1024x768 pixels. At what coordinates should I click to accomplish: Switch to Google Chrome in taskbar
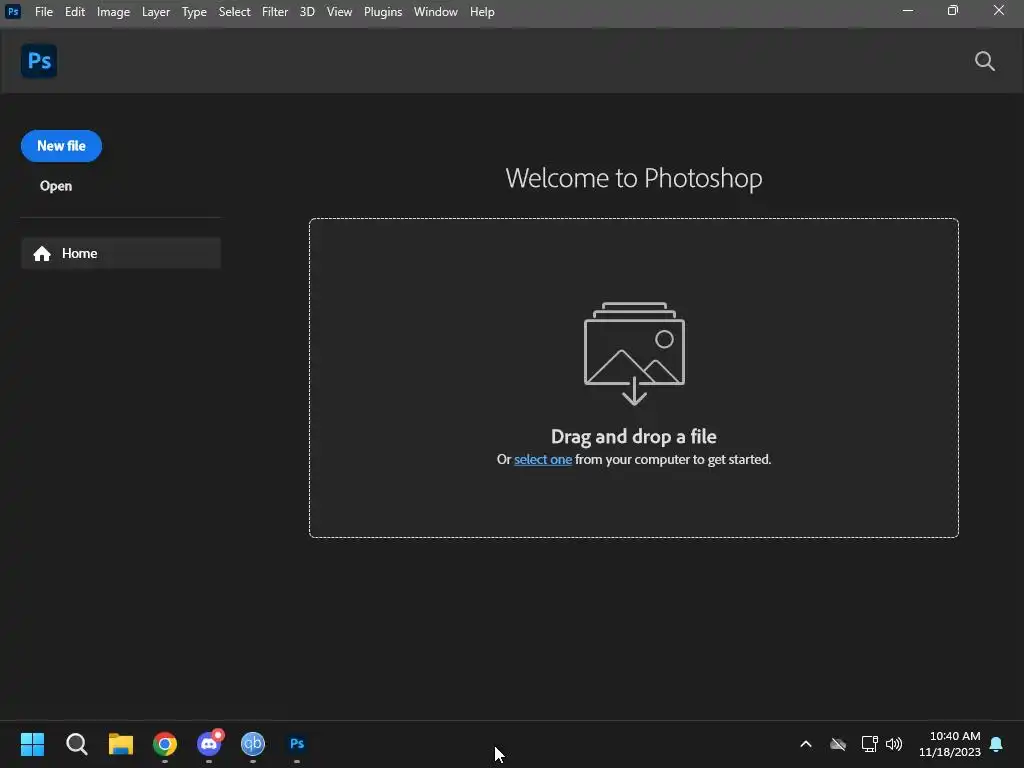tap(165, 744)
